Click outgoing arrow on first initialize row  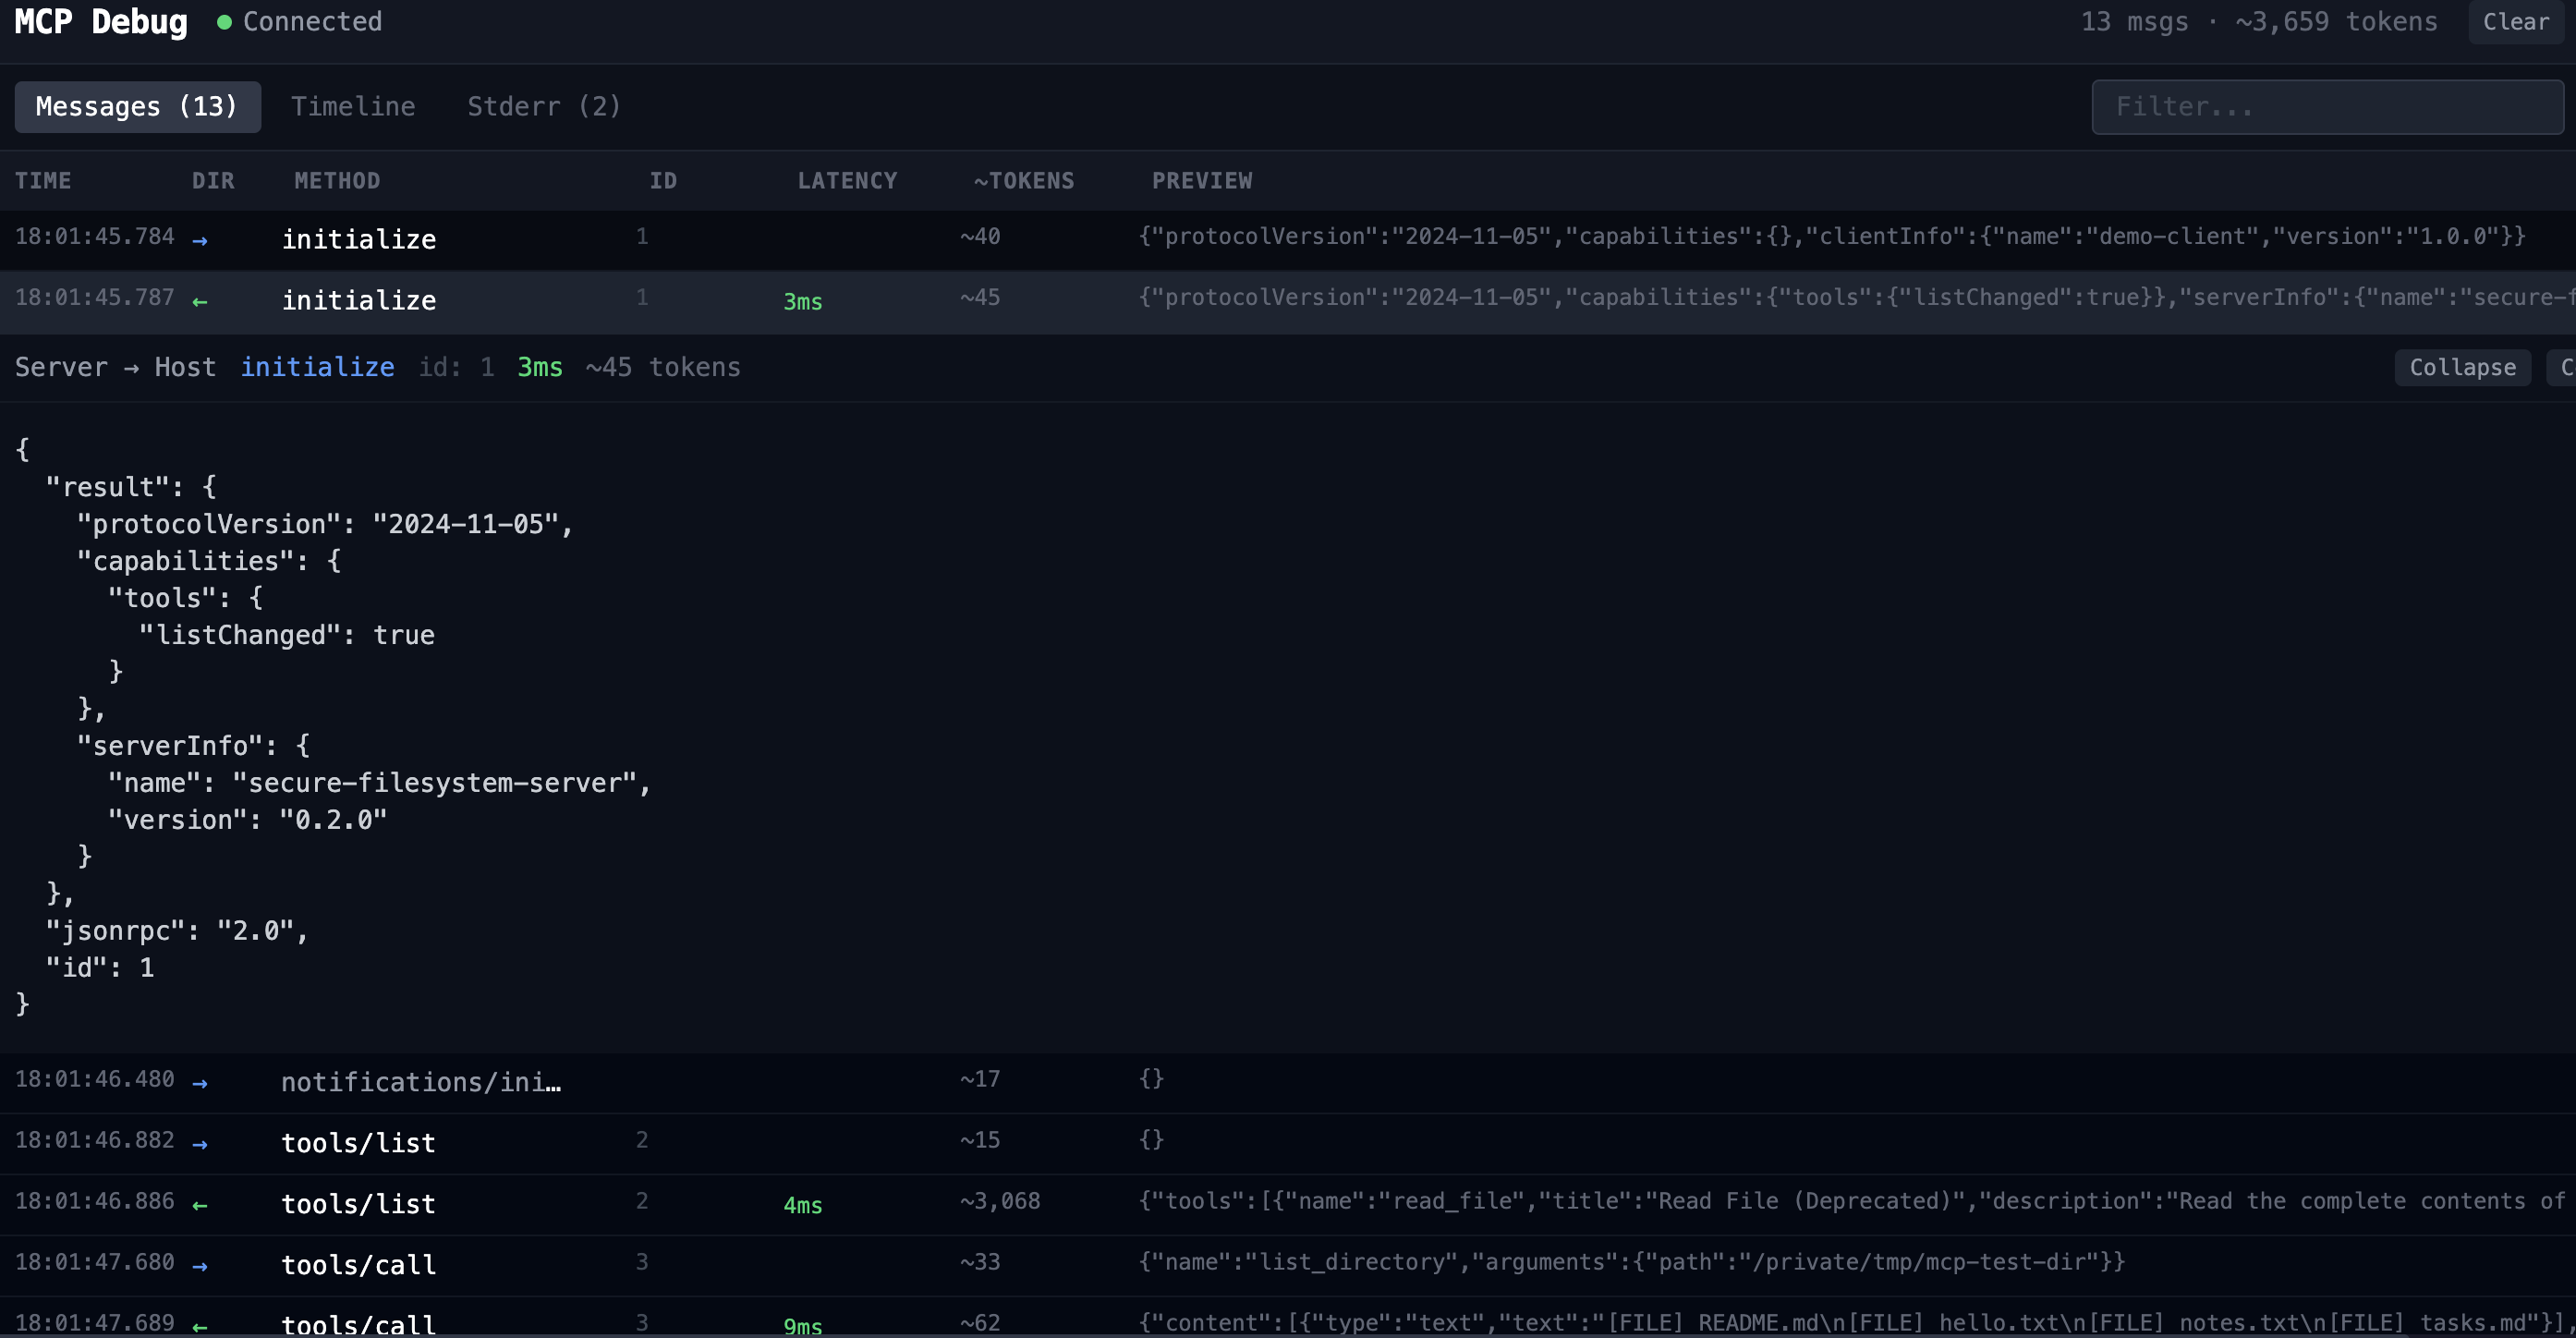(x=200, y=240)
